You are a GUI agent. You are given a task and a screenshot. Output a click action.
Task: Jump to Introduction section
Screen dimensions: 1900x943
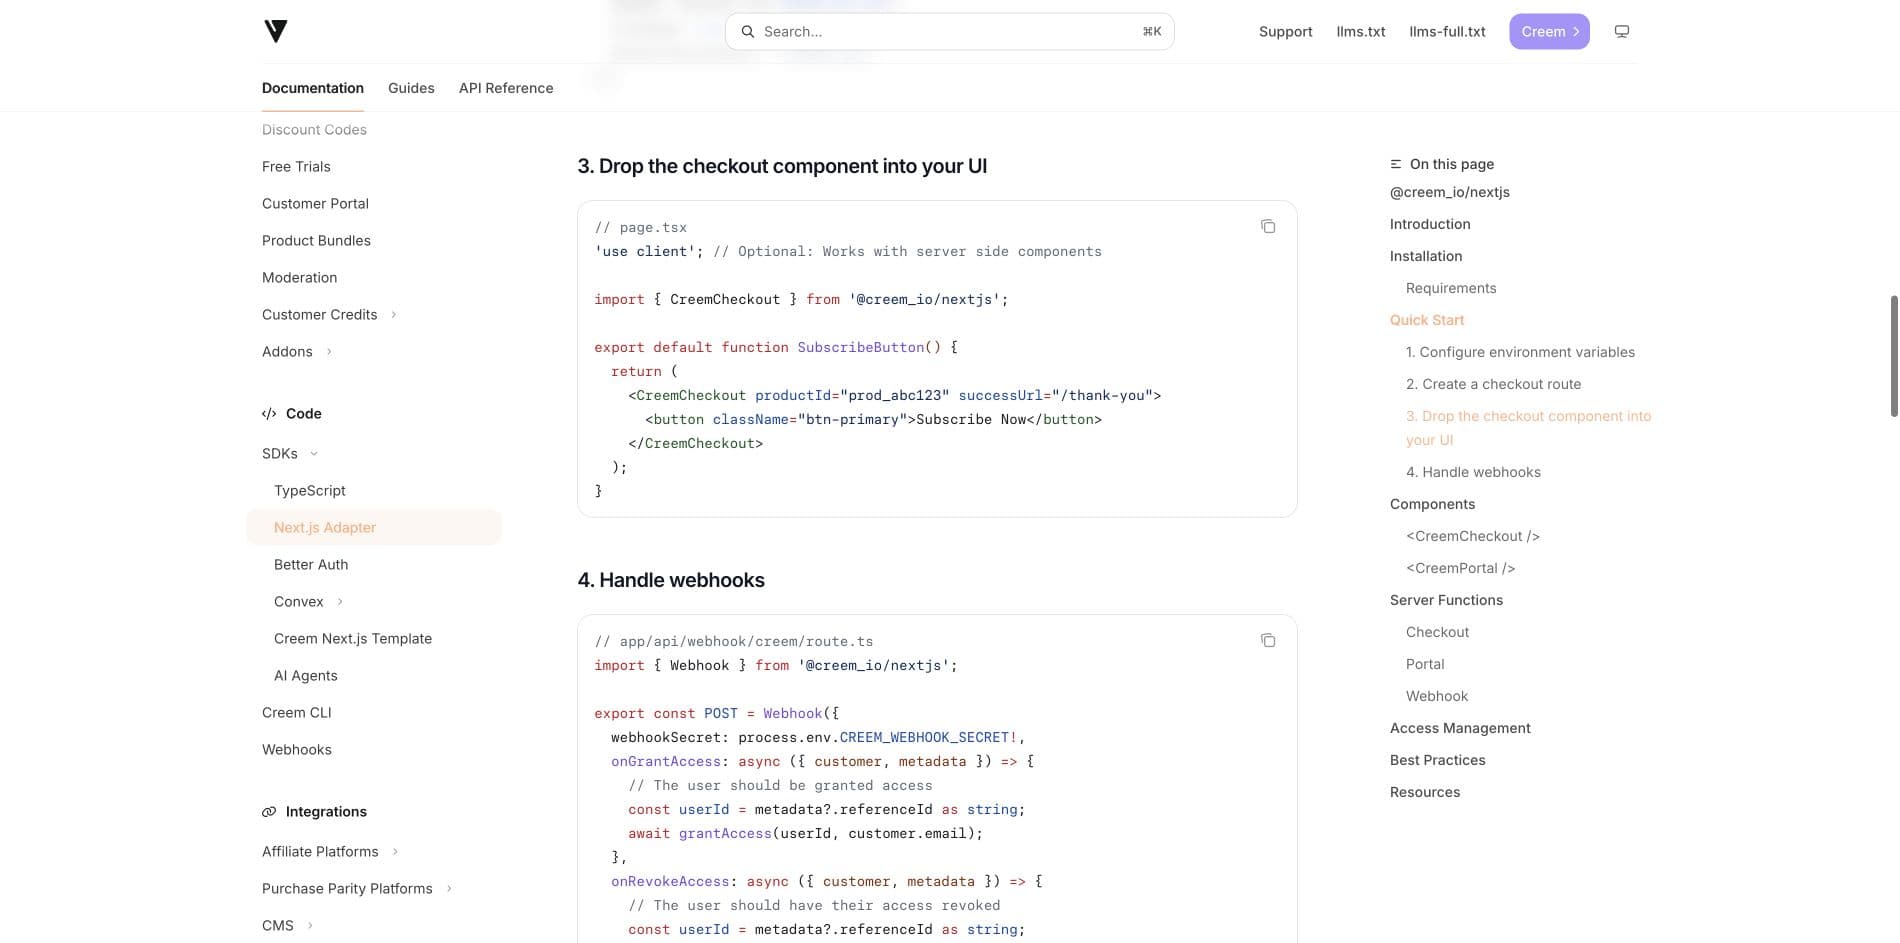point(1430,224)
